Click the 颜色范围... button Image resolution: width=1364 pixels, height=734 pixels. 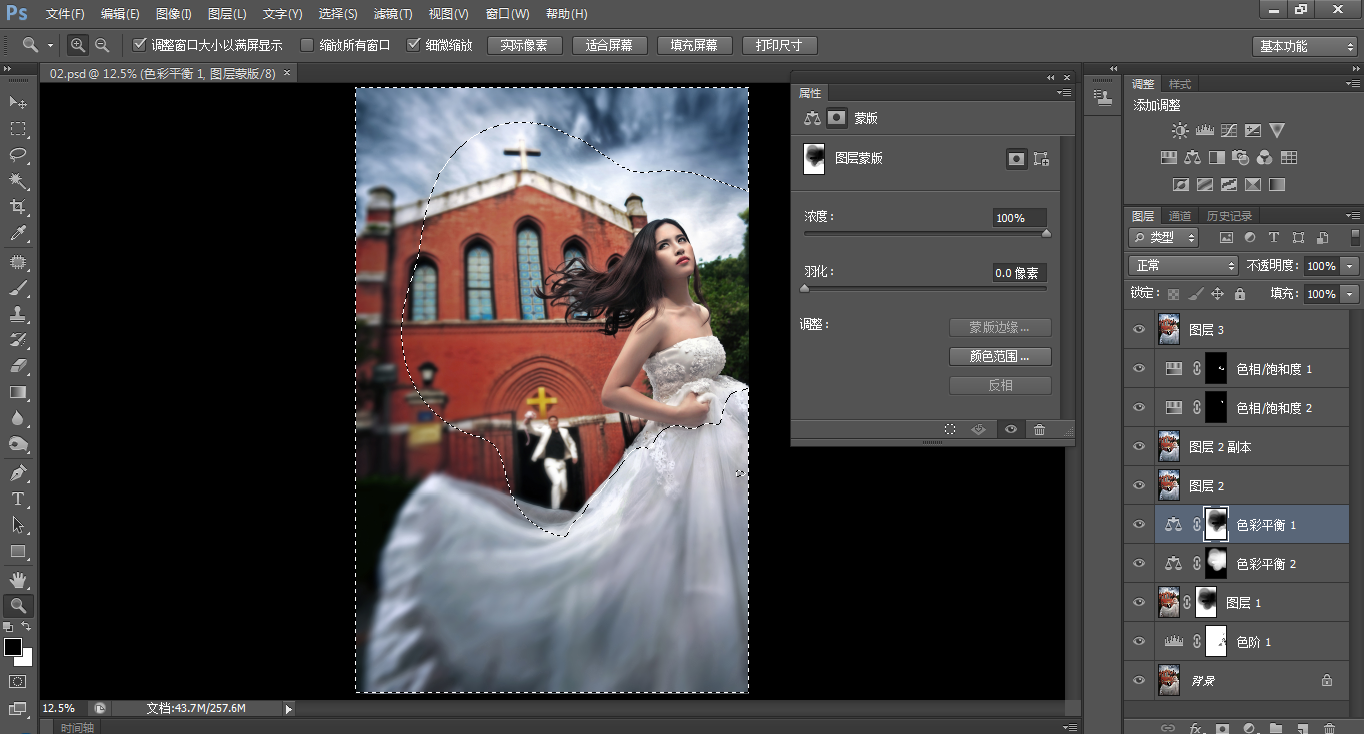click(x=1000, y=356)
